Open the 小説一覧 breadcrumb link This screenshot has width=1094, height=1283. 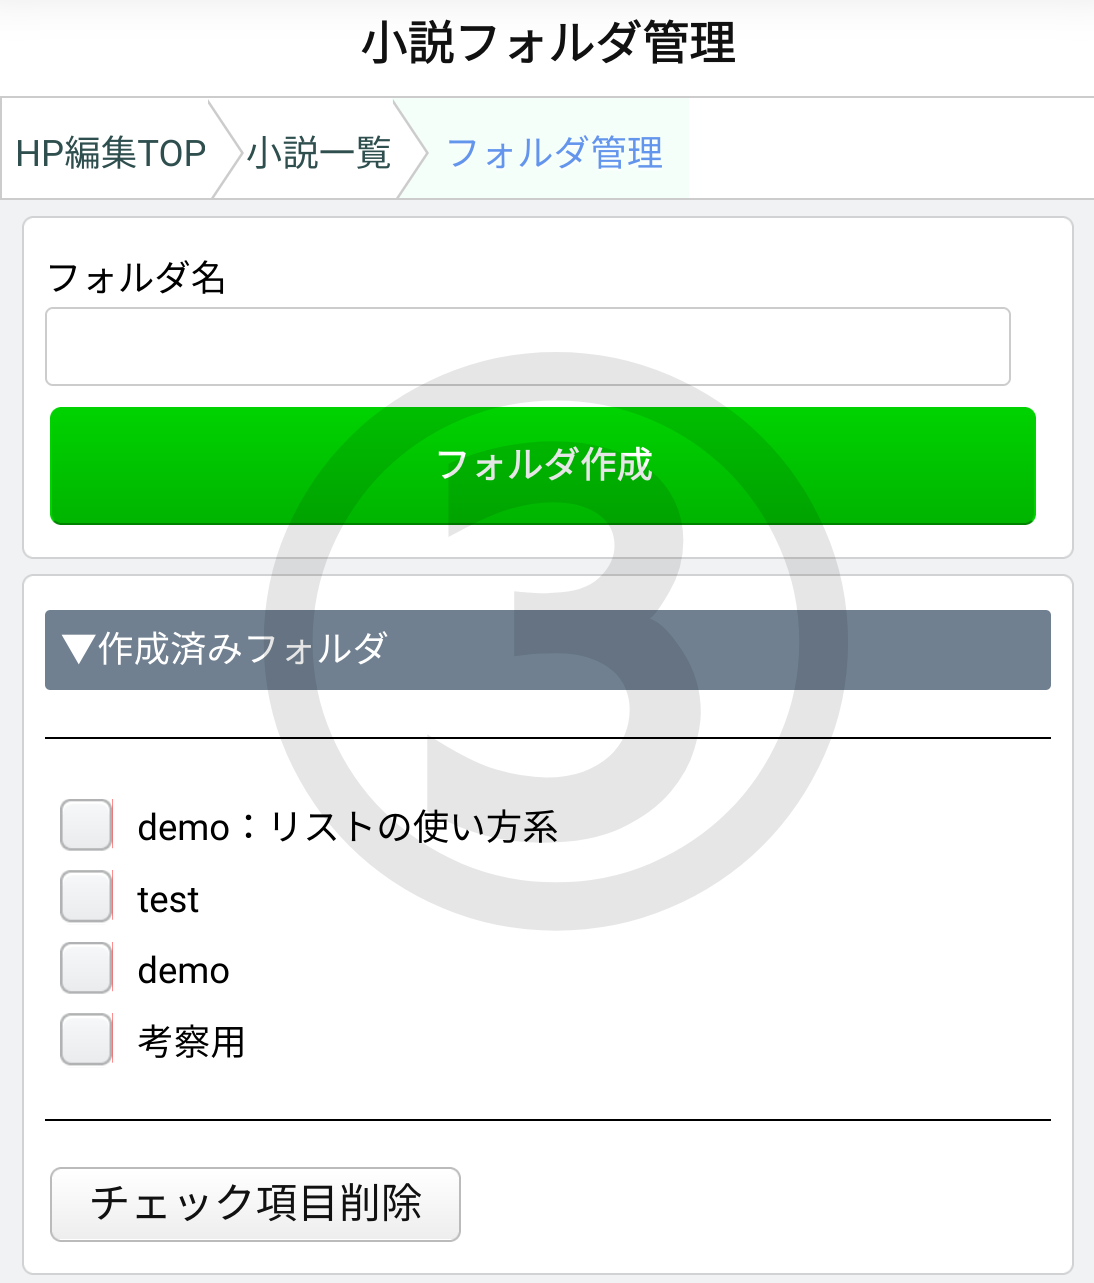[318, 153]
